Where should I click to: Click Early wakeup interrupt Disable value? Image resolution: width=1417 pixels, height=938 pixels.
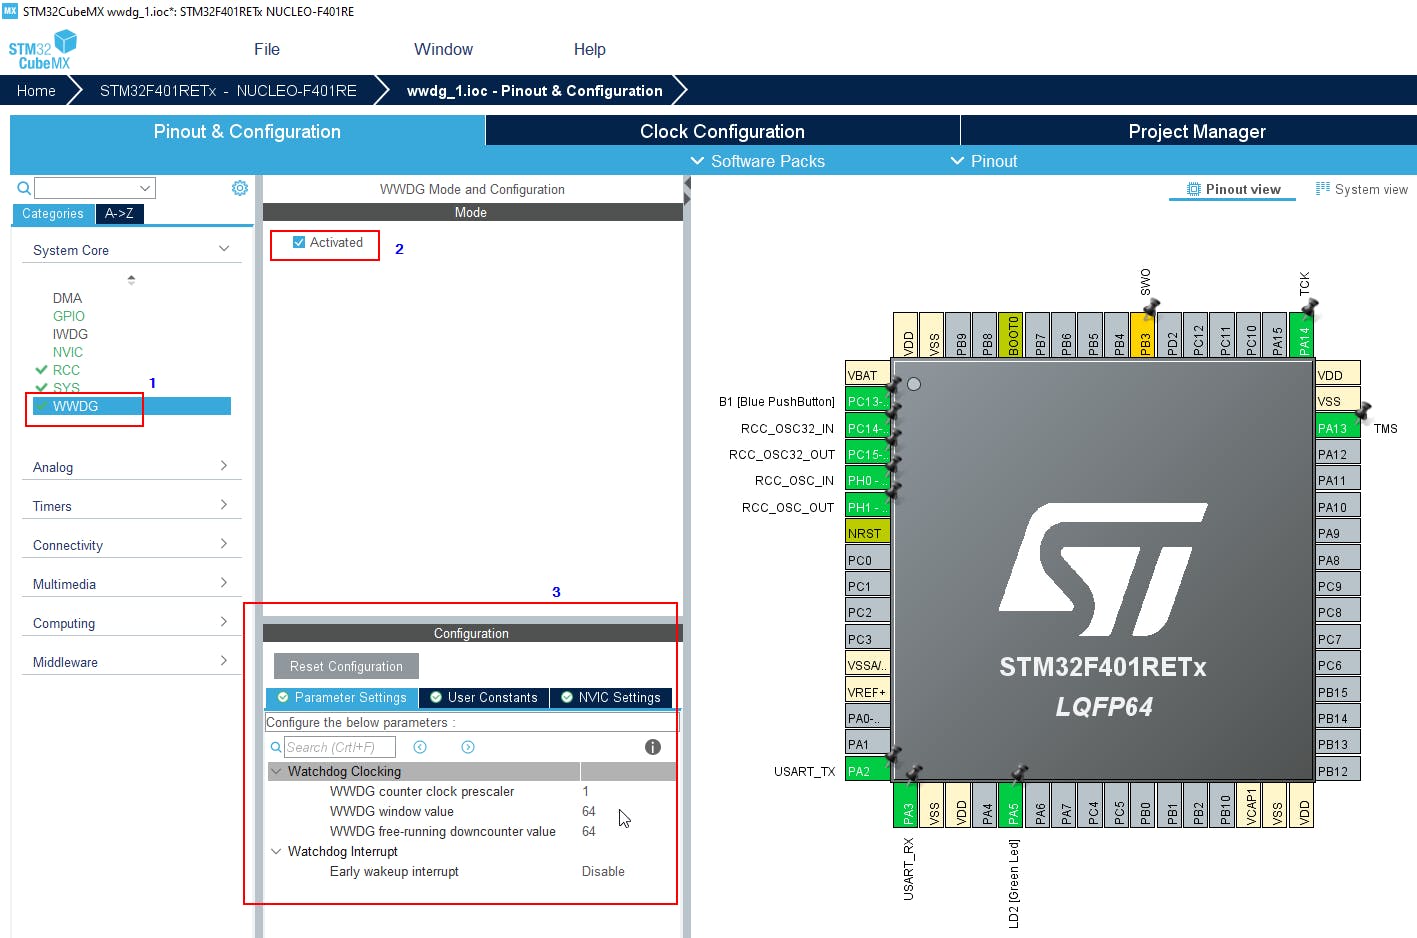click(x=603, y=871)
